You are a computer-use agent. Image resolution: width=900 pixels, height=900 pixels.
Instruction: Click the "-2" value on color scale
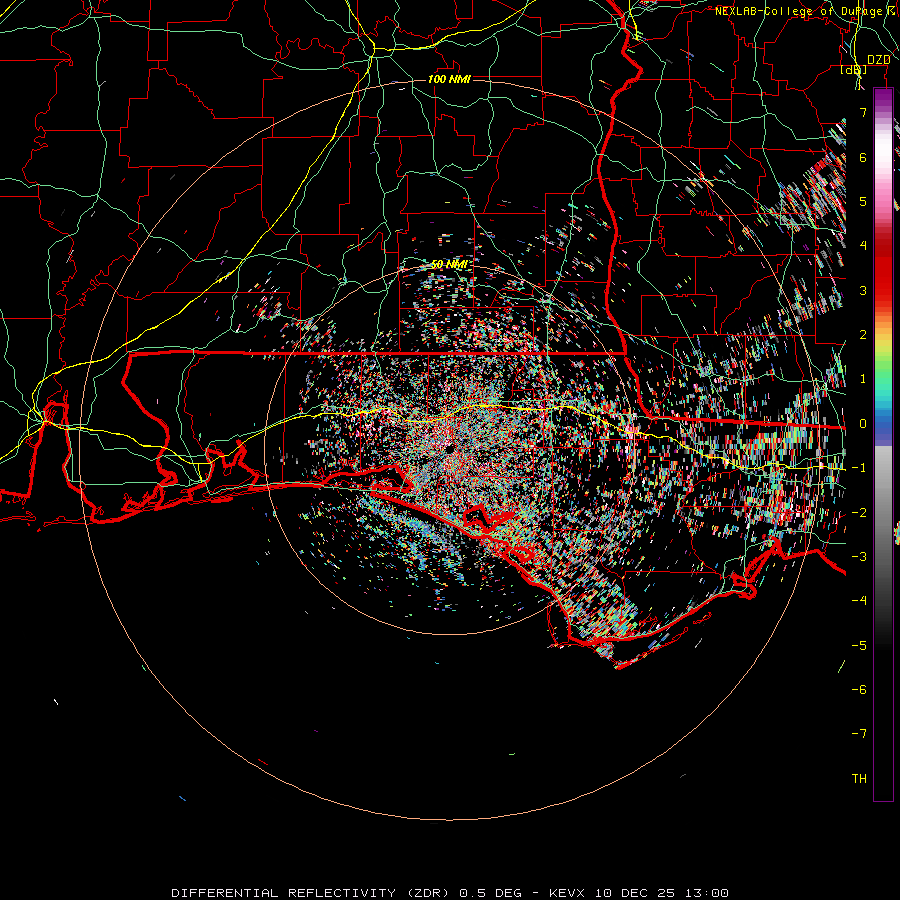(x=859, y=513)
